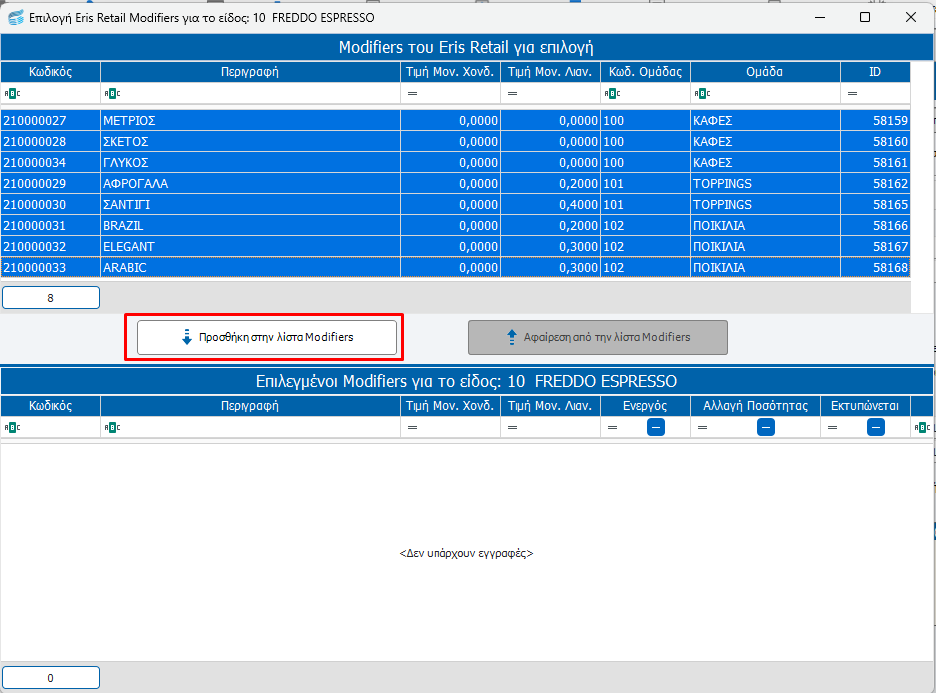The width and height of the screenshot is (936, 693).
Task: Sort by Ομάδα column header
Action: click(765, 72)
